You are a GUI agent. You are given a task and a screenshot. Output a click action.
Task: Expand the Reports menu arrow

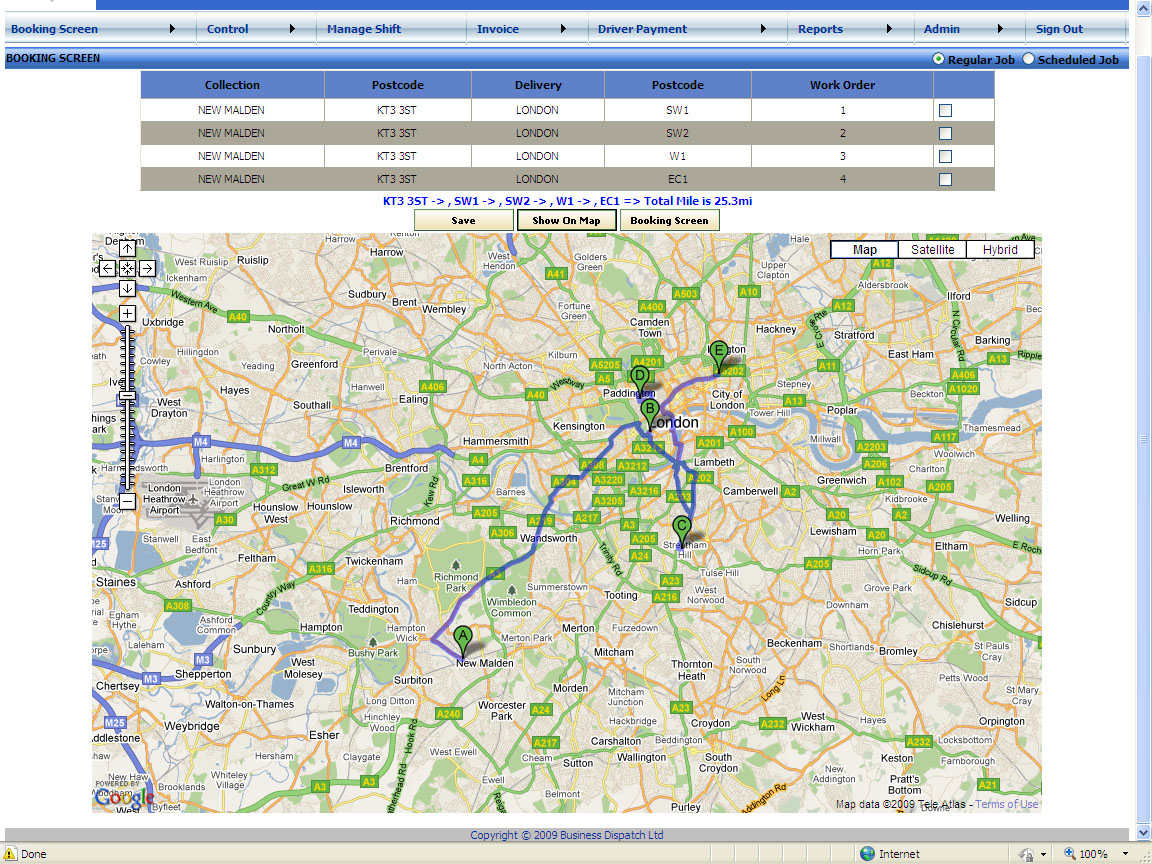point(889,29)
